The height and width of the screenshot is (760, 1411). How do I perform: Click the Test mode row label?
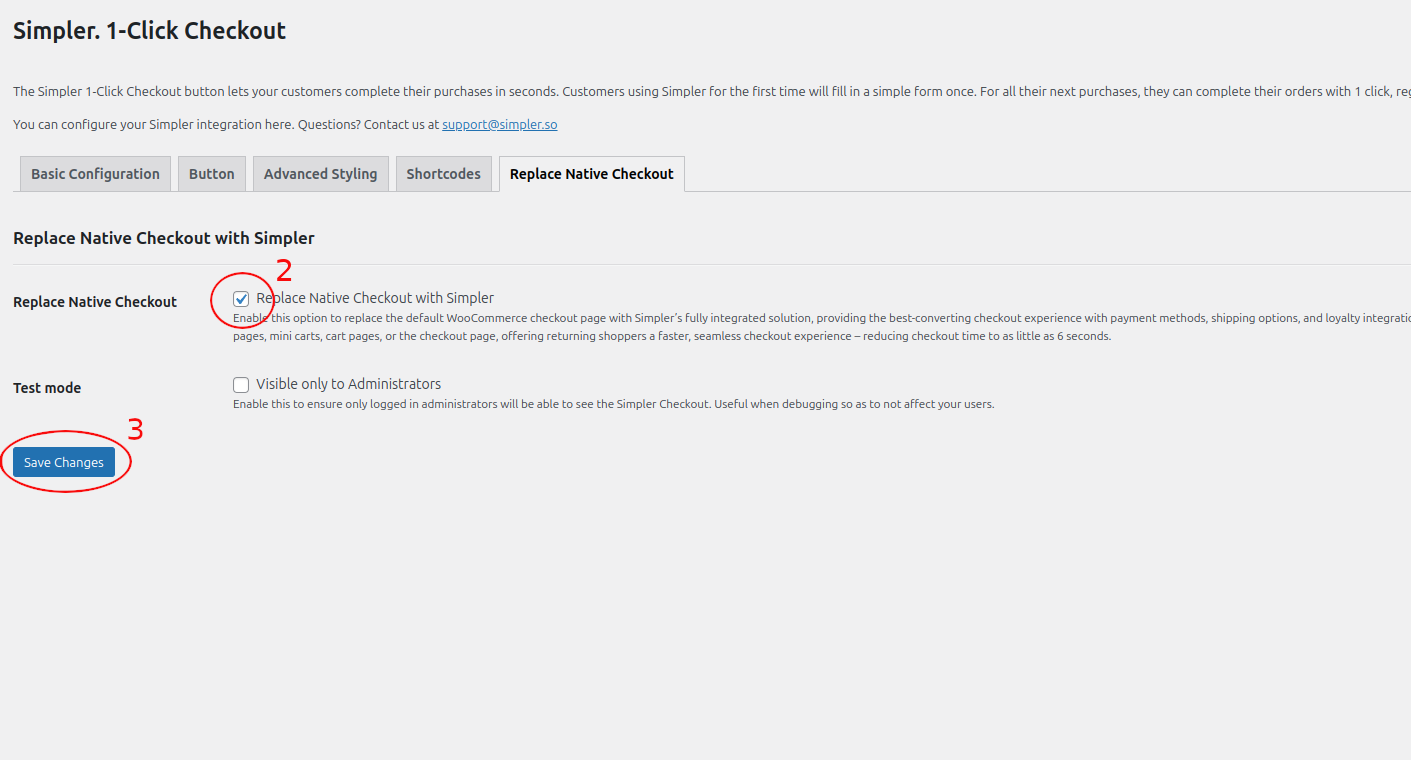[x=47, y=388]
